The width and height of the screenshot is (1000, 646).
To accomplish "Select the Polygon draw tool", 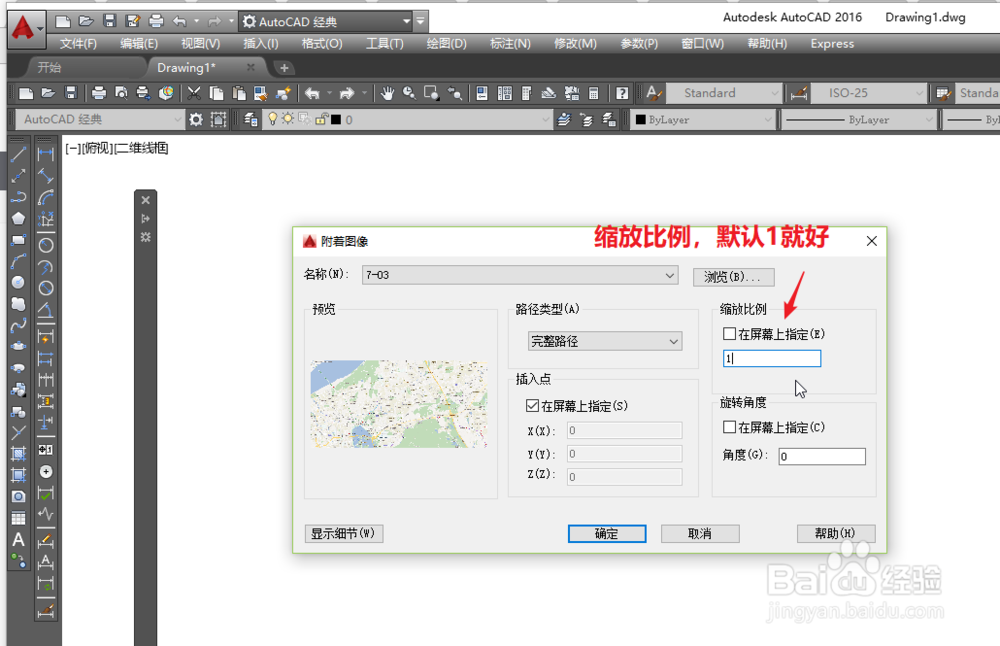I will tap(18, 218).
